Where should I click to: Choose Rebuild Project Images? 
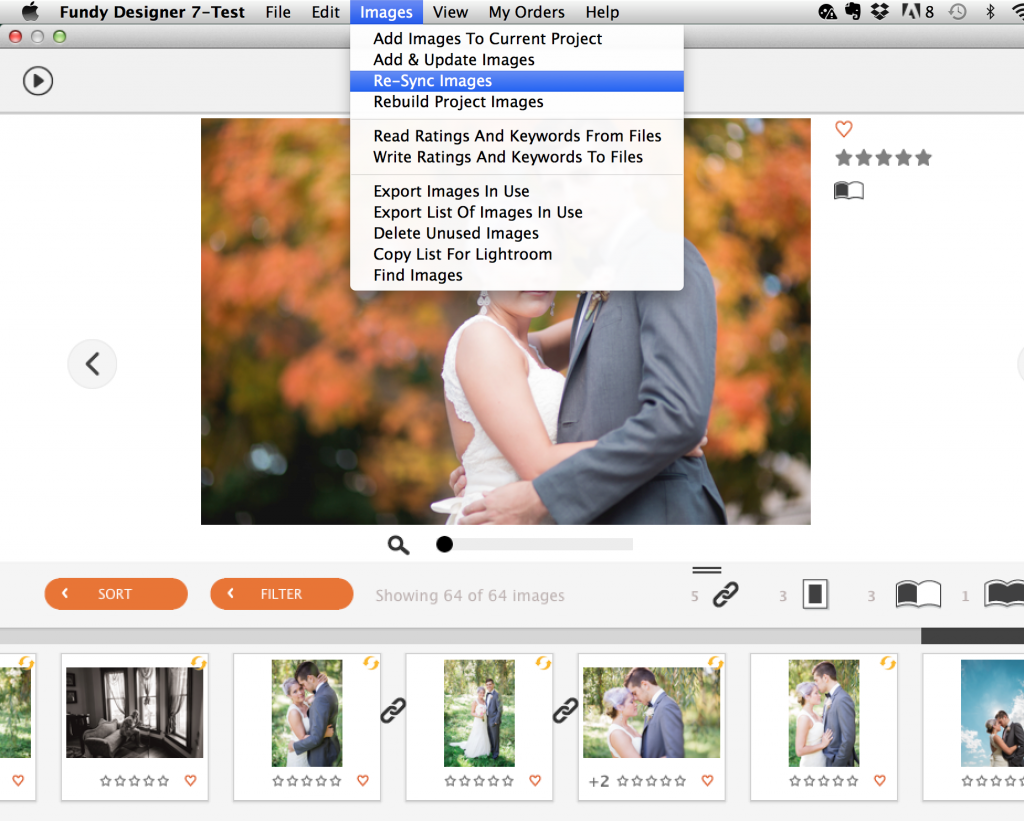(x=517, y=102)
